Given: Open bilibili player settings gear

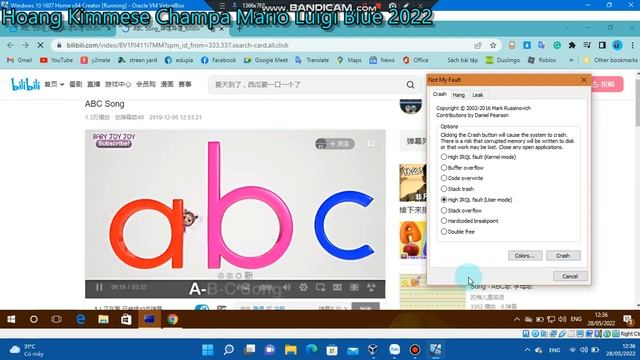Looking at the screenshot, I should click(x=303, y=287).
